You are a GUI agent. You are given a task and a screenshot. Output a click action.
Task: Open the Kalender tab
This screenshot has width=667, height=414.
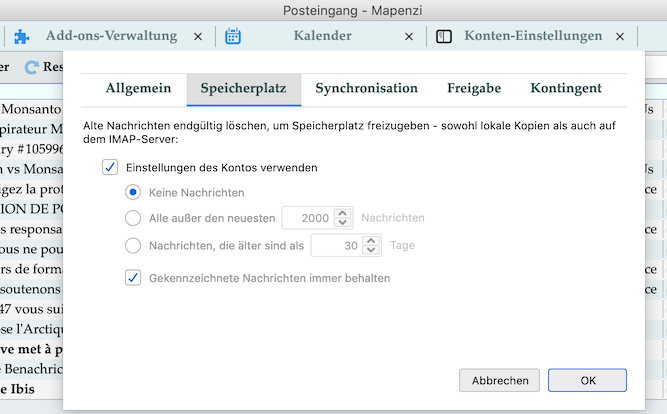coord(322,36)
